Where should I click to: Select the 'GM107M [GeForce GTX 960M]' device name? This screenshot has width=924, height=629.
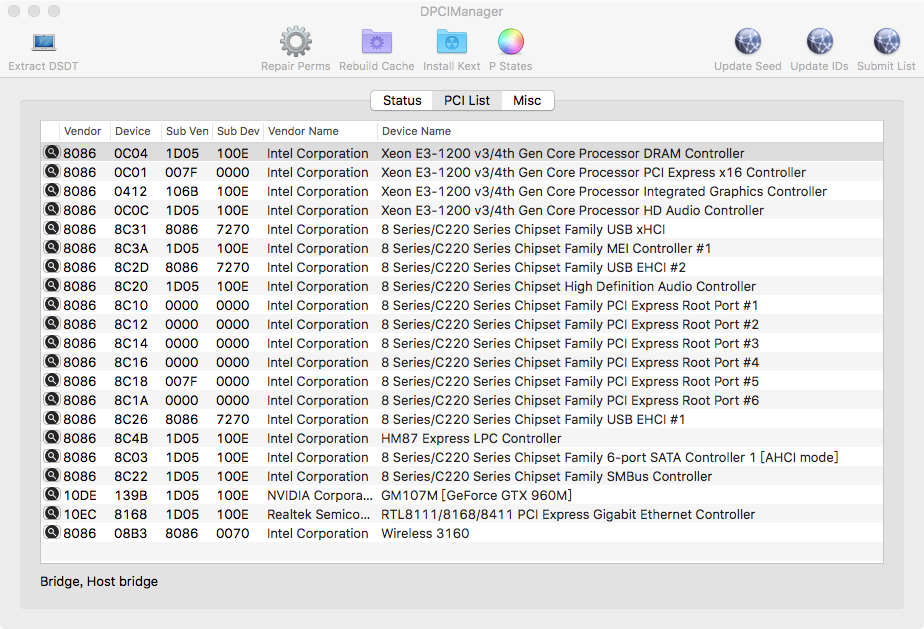click(476, 495)
